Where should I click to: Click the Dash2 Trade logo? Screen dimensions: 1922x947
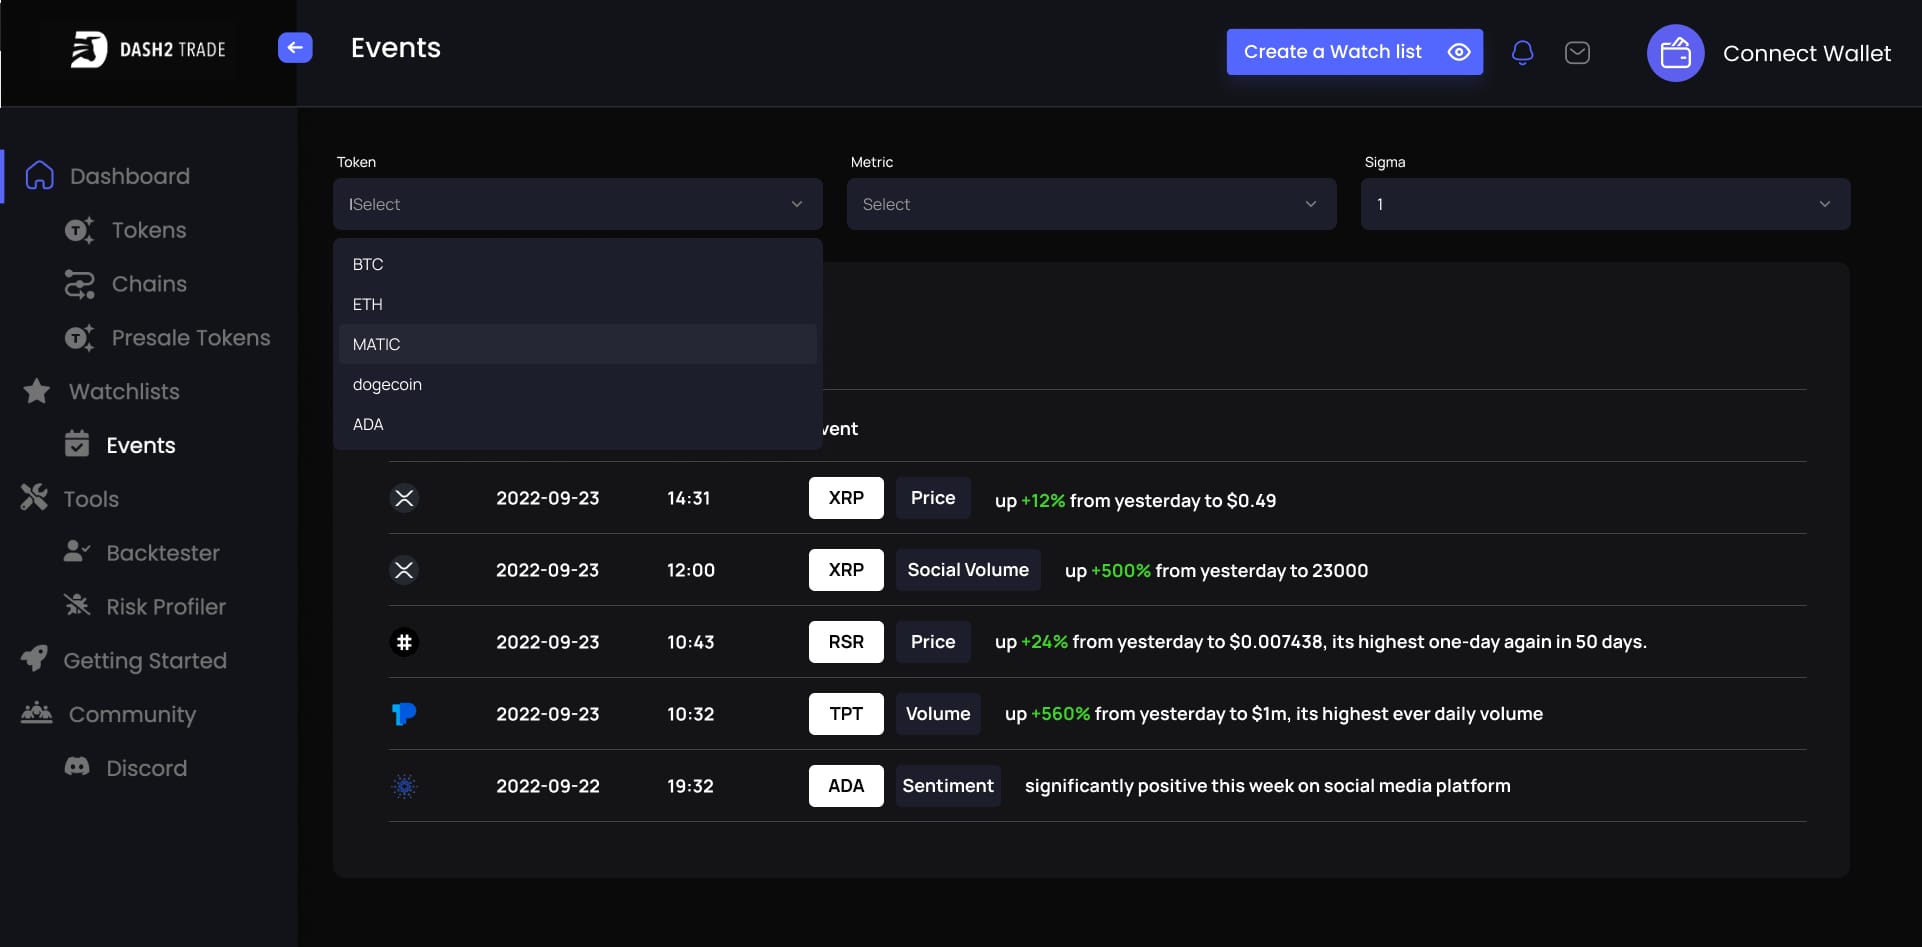coord(148,49)
